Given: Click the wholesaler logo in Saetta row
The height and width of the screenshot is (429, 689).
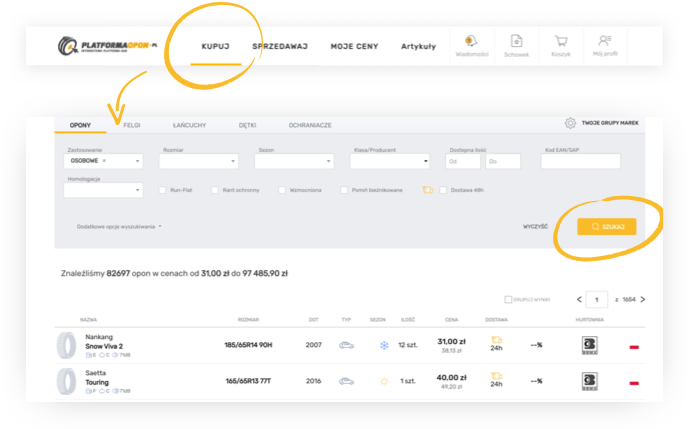Looking at the screenshot, I should [589, 381].
